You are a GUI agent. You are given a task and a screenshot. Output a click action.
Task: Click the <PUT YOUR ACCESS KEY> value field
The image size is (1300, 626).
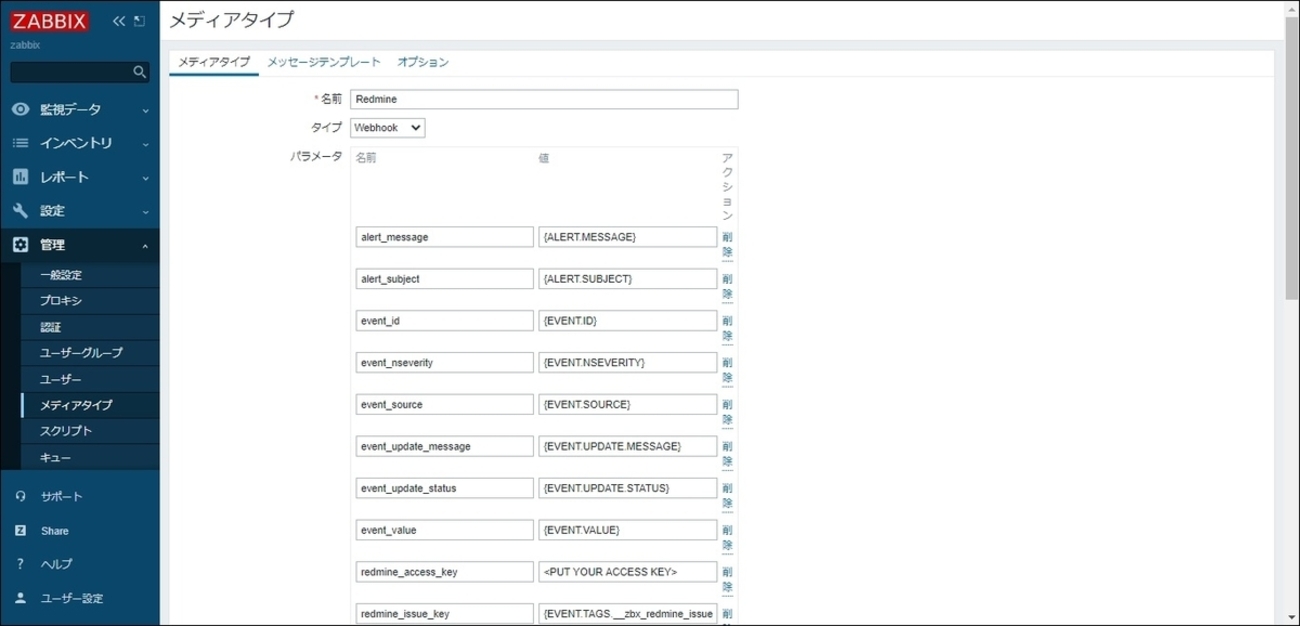(628, 572)
